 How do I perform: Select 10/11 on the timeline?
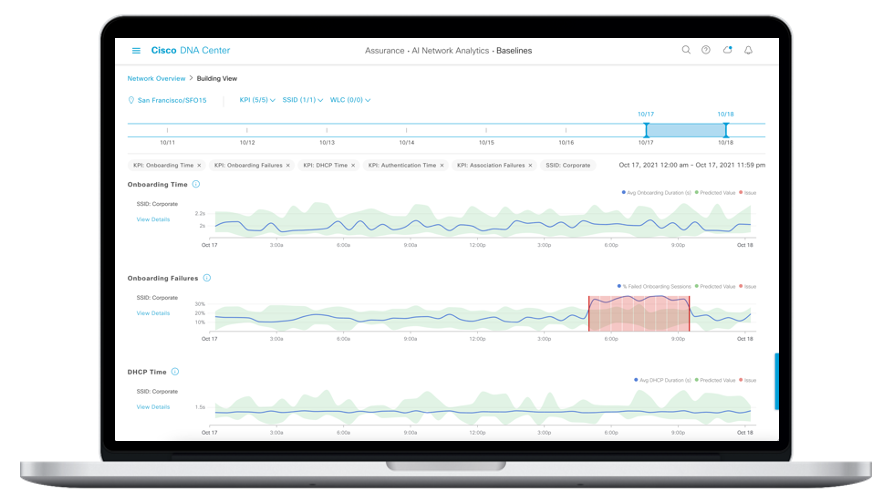(x=167, y=142)
